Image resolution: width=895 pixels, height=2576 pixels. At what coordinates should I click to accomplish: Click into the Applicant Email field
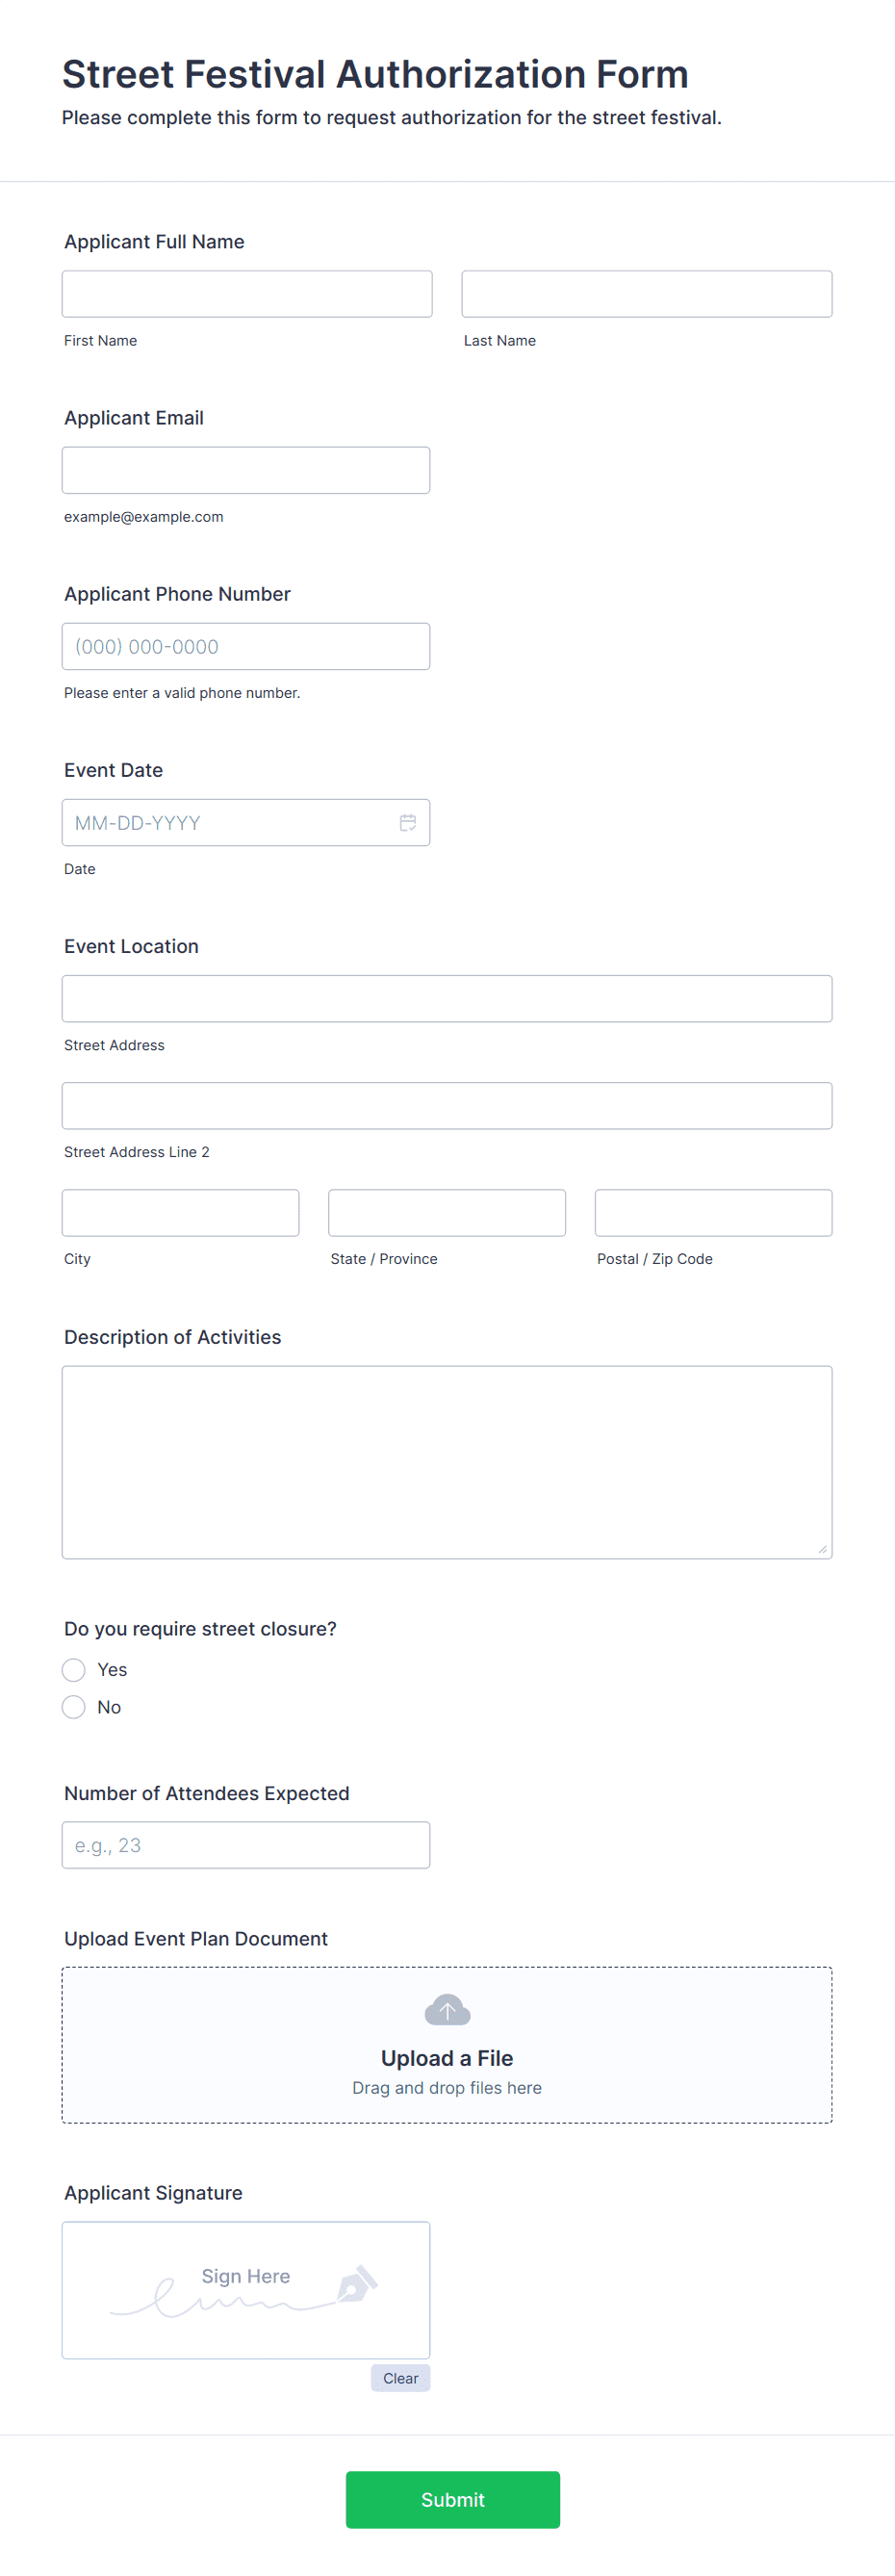click(x=246, y=470)
